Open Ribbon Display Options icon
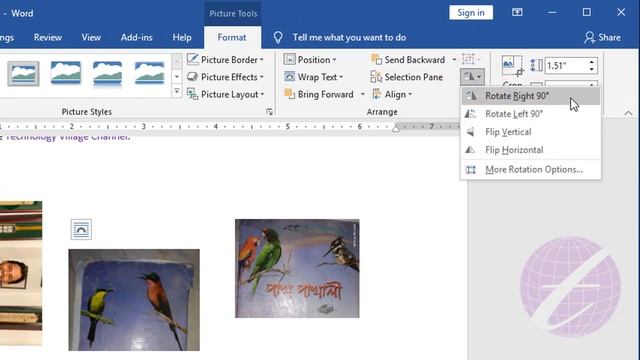The height and width of the screenshot is (360, 640). click(517, 13)
